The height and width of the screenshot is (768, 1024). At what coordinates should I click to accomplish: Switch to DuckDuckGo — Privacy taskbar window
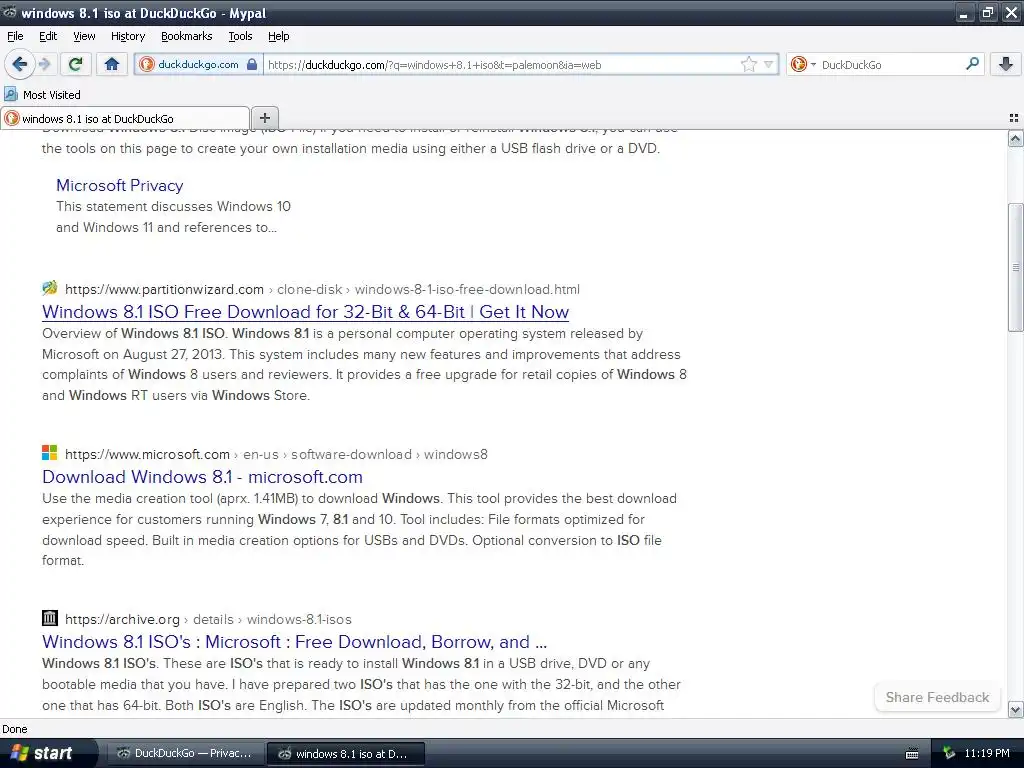pos(184,753)
